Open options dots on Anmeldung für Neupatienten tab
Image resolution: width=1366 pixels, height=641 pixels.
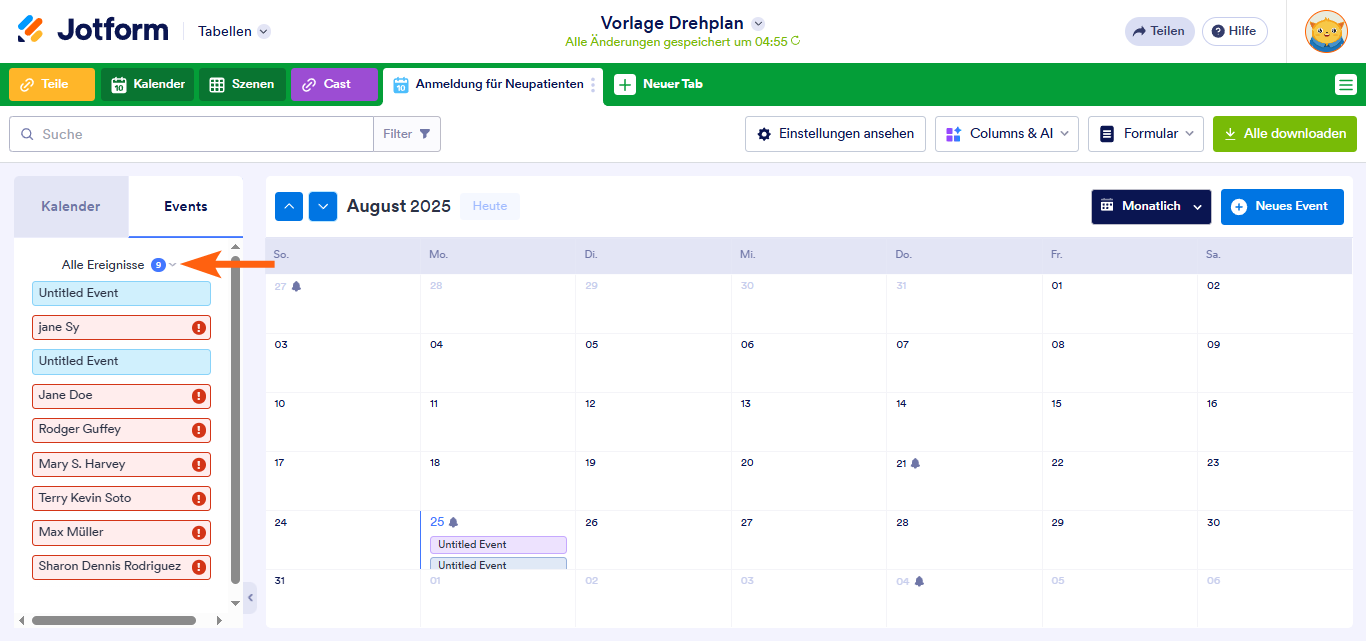593,85
